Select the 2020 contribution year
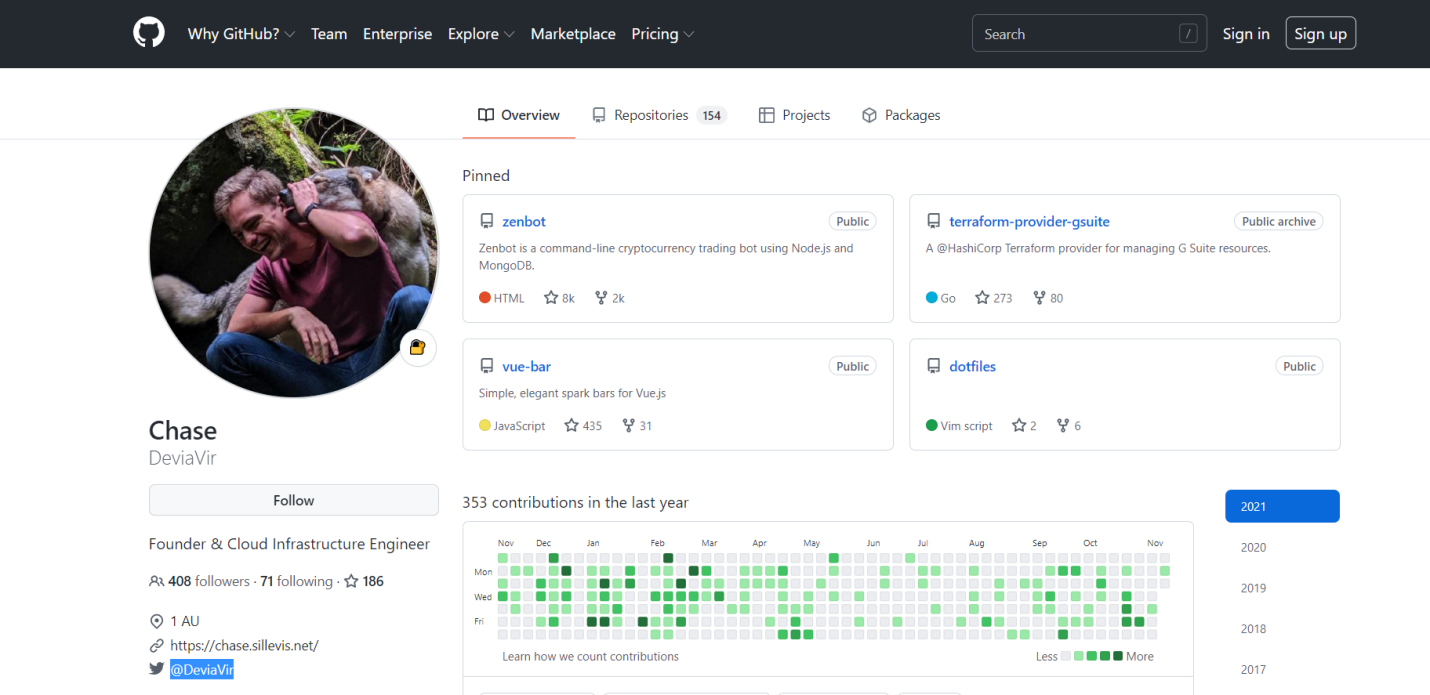Image resolution: width=1430 pixels, height=695 pixels. (1253, 547)
